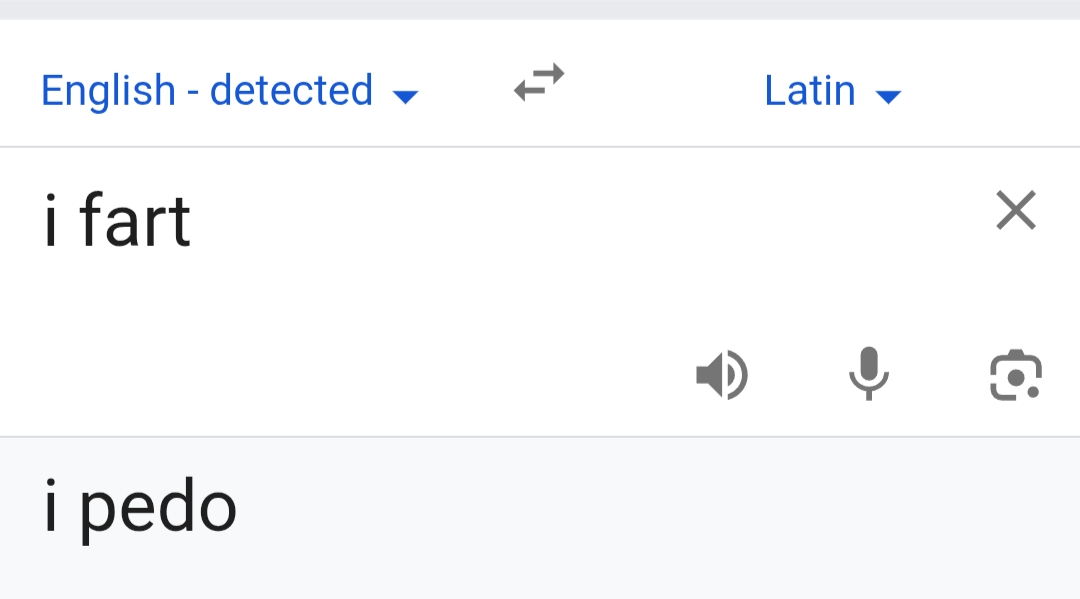
Task: Clear the entered text with the X
Action: [1016, 211]
